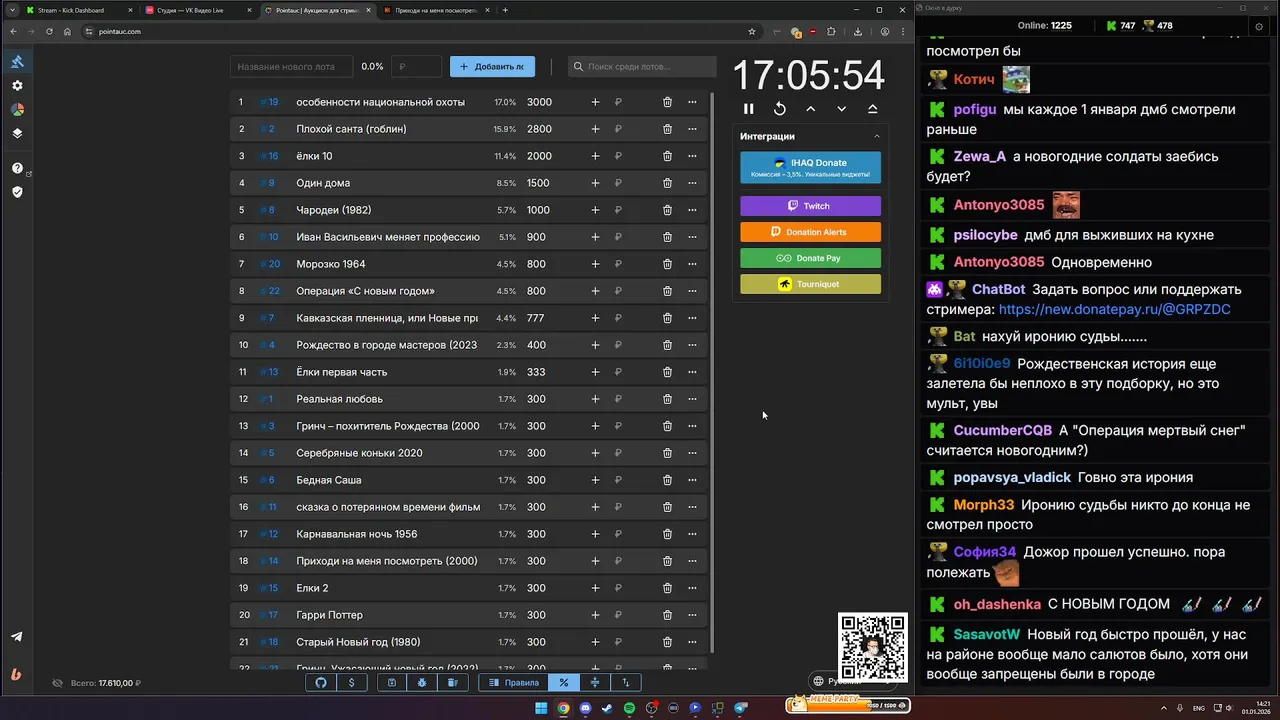
Task: Open the auction hammer icon in sidebar
Action: point(17,61)
